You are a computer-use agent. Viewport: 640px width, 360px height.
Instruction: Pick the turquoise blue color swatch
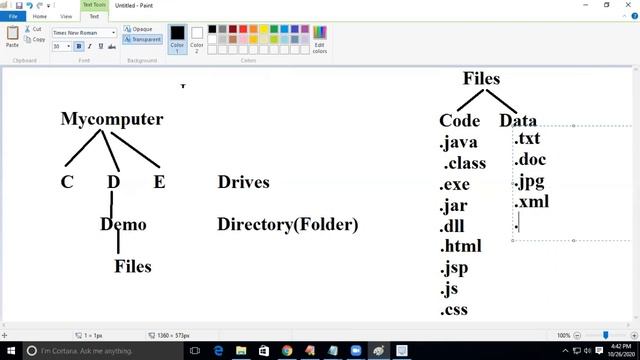pyautogui.click(x=284, y=29)
